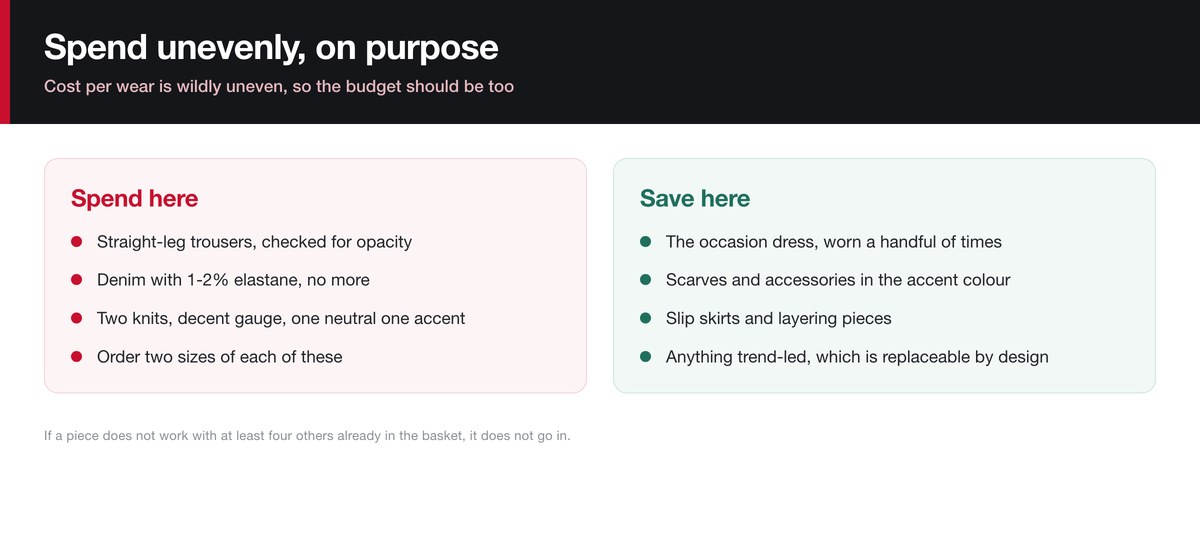Screen dimensions: 1200x545
Task: Click the 'Spend here' heading
Action: coord(134,198)
